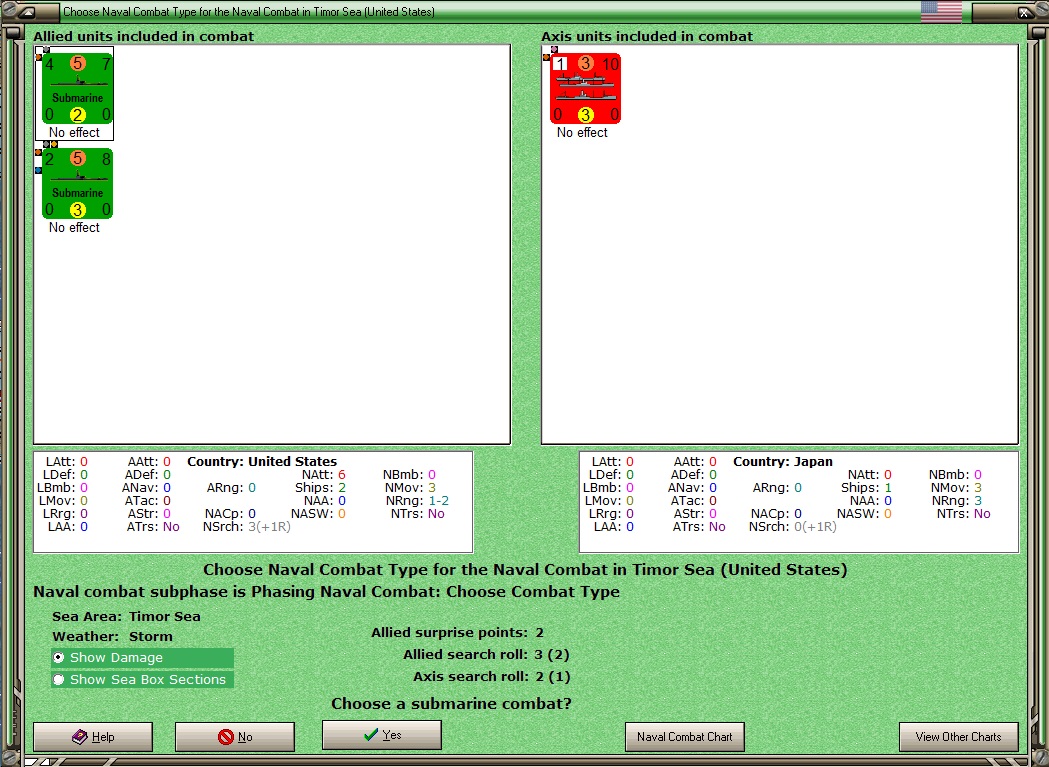The image size is (1049, 767).
Task: Open the Naval Combat Chart
Action: pos(684,737)
